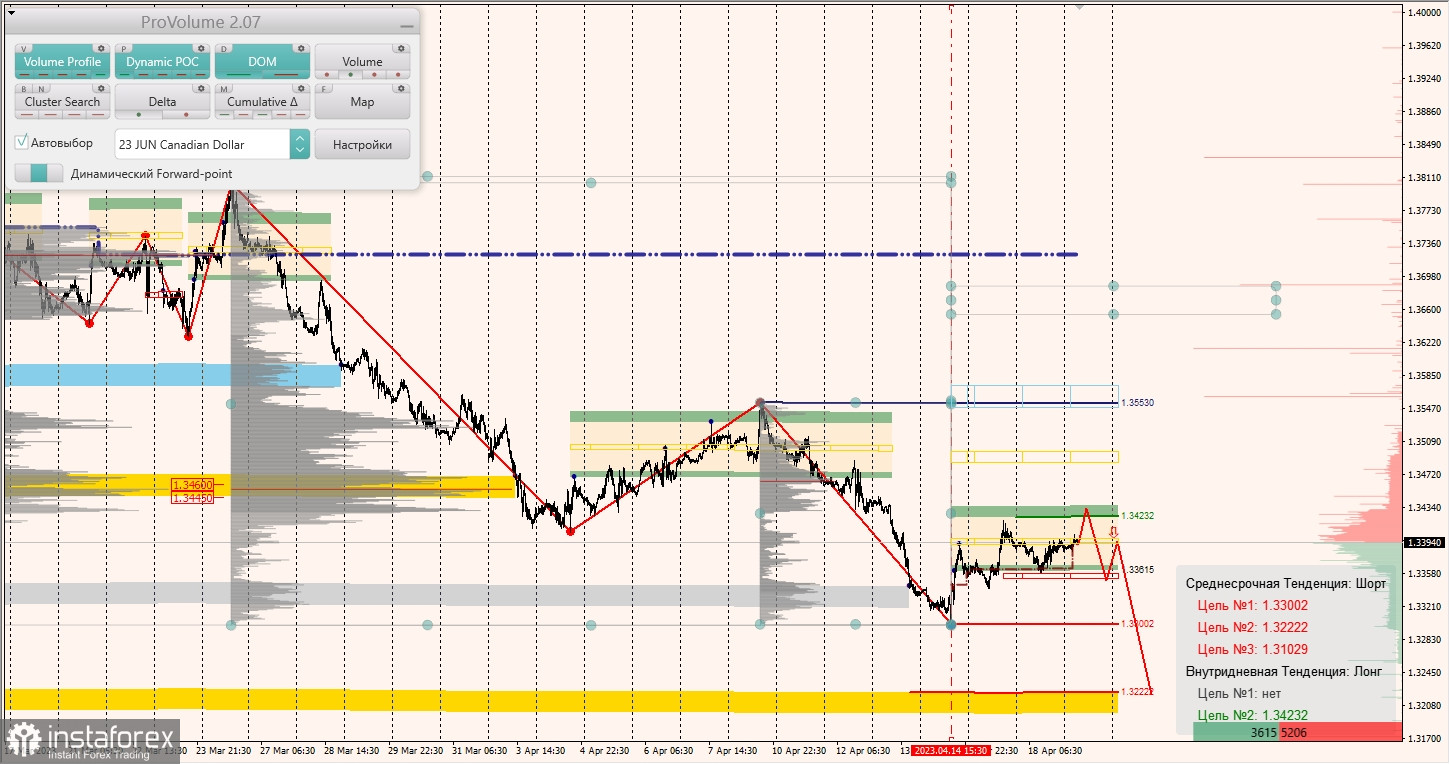Viewport: 1450px width, 764px height.
Task: Open the Volume button's gear settings
Action: (x=401, y=48)
